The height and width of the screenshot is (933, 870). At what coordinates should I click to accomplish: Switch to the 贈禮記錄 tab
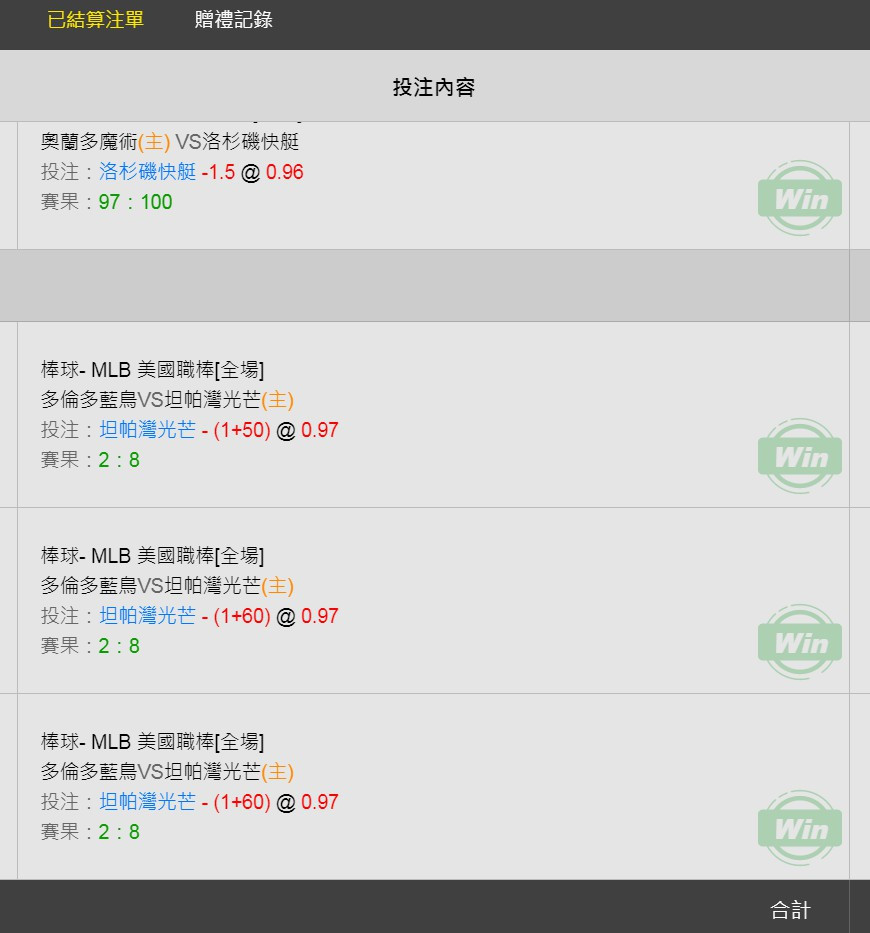click(233, 20)
